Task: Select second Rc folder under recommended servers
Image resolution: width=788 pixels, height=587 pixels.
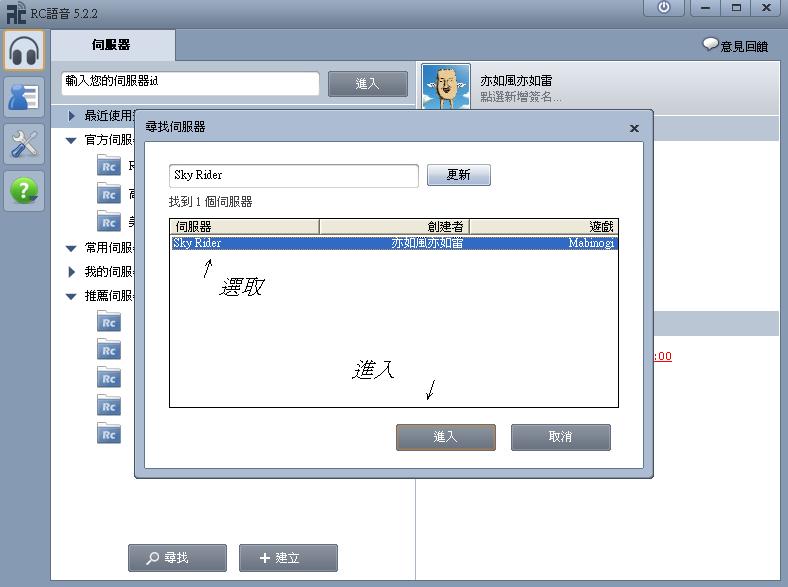Action: pos(109,350)
